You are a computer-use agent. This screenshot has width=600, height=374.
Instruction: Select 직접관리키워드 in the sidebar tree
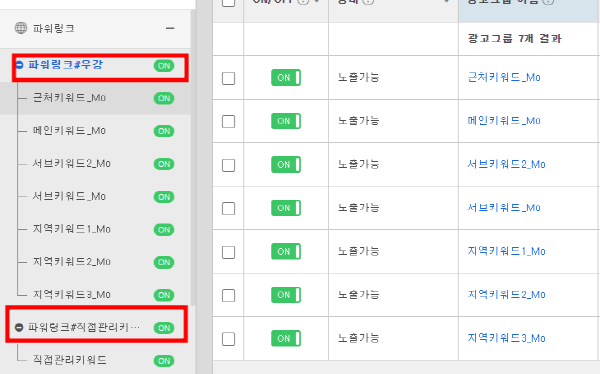70,360
